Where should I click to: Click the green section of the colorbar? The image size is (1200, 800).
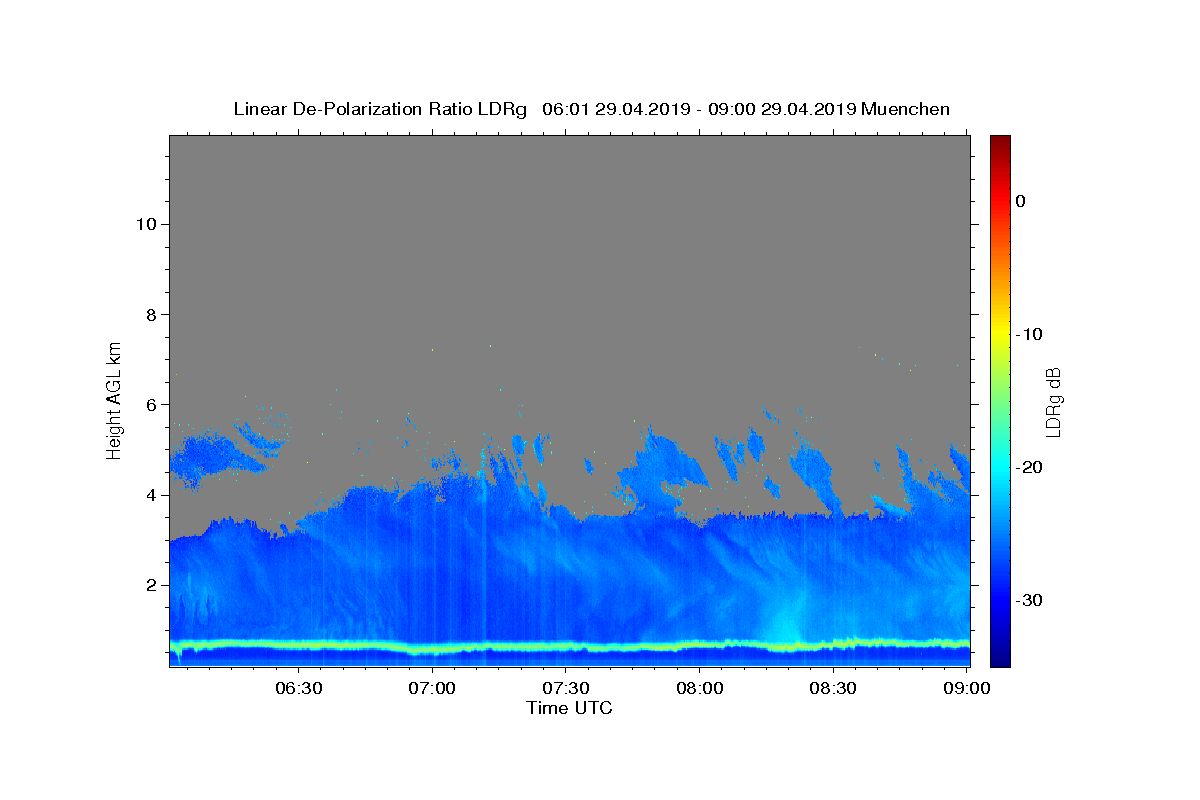[x=1000, y=400]
